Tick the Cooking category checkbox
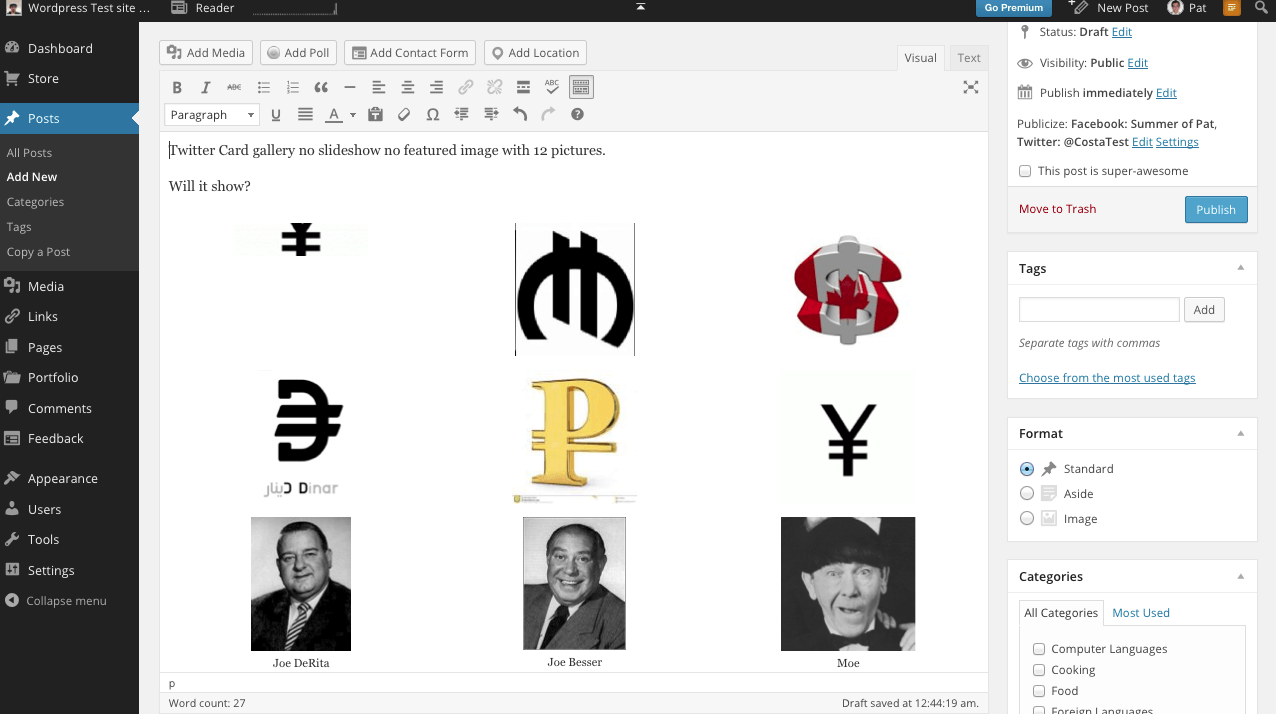The height and width of the screenshot is (714, 1276). (1039, 670)
